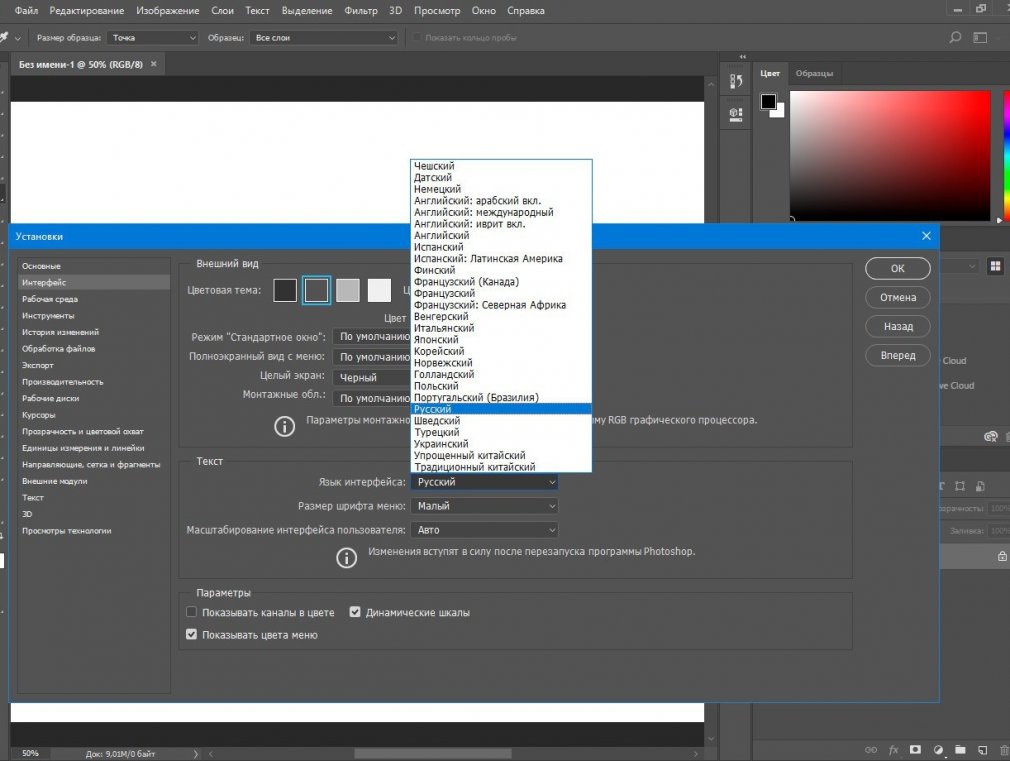Select Английский in language list
Image resolution: width=1010 pixels, height=761 pixels.
tap(501, 235)
